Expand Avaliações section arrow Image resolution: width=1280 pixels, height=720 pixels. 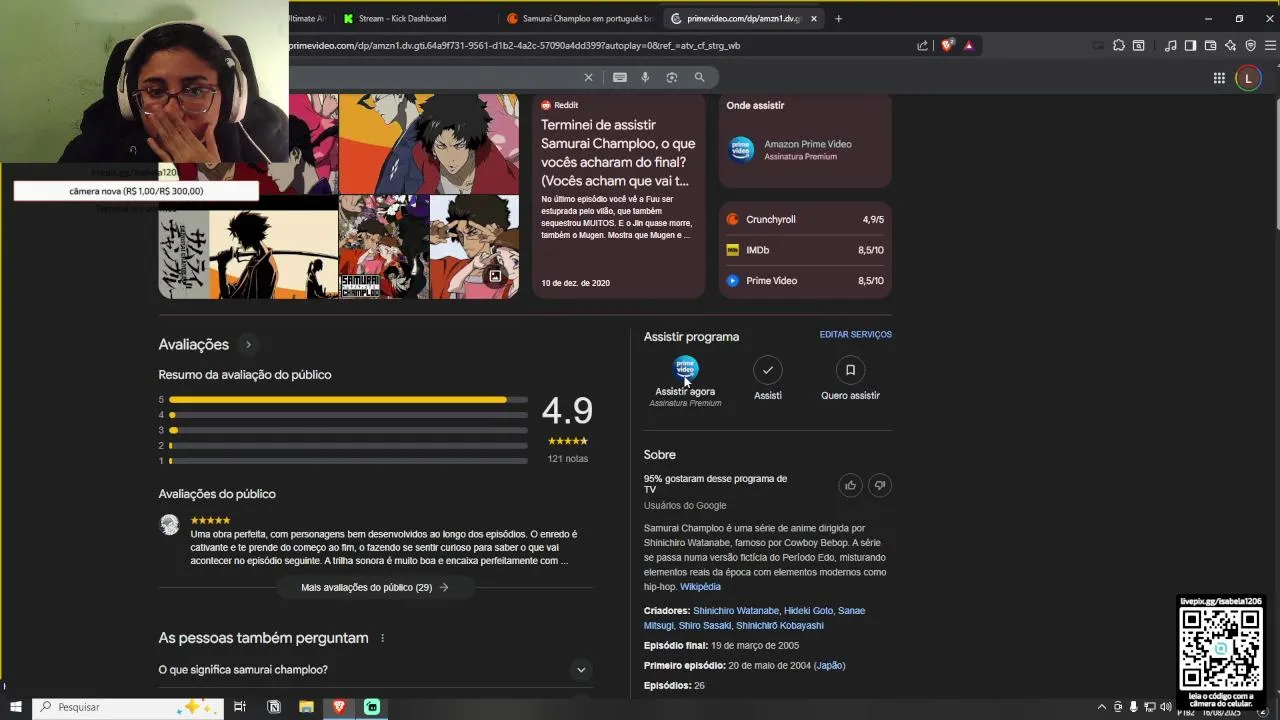pos(248,344)
